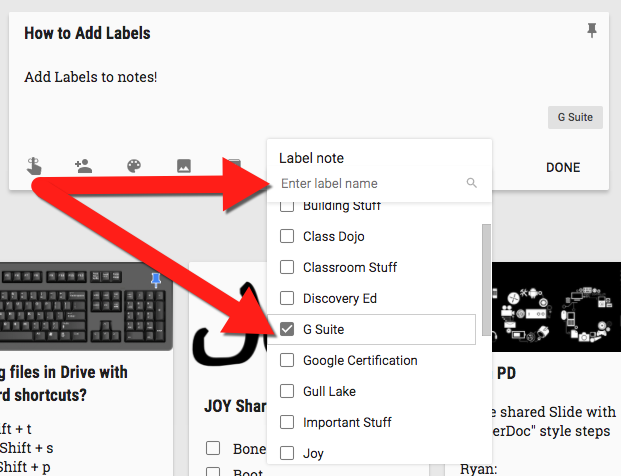Select the Important Stuff label text
Image resolution: width=621 pixels, height=476 pixels.
click(347, 422)
